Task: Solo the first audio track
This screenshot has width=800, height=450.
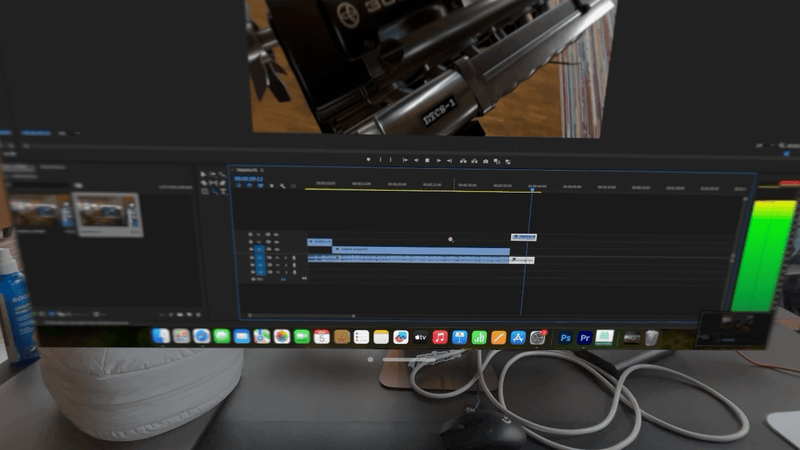Action: click(x=284, y=259)
